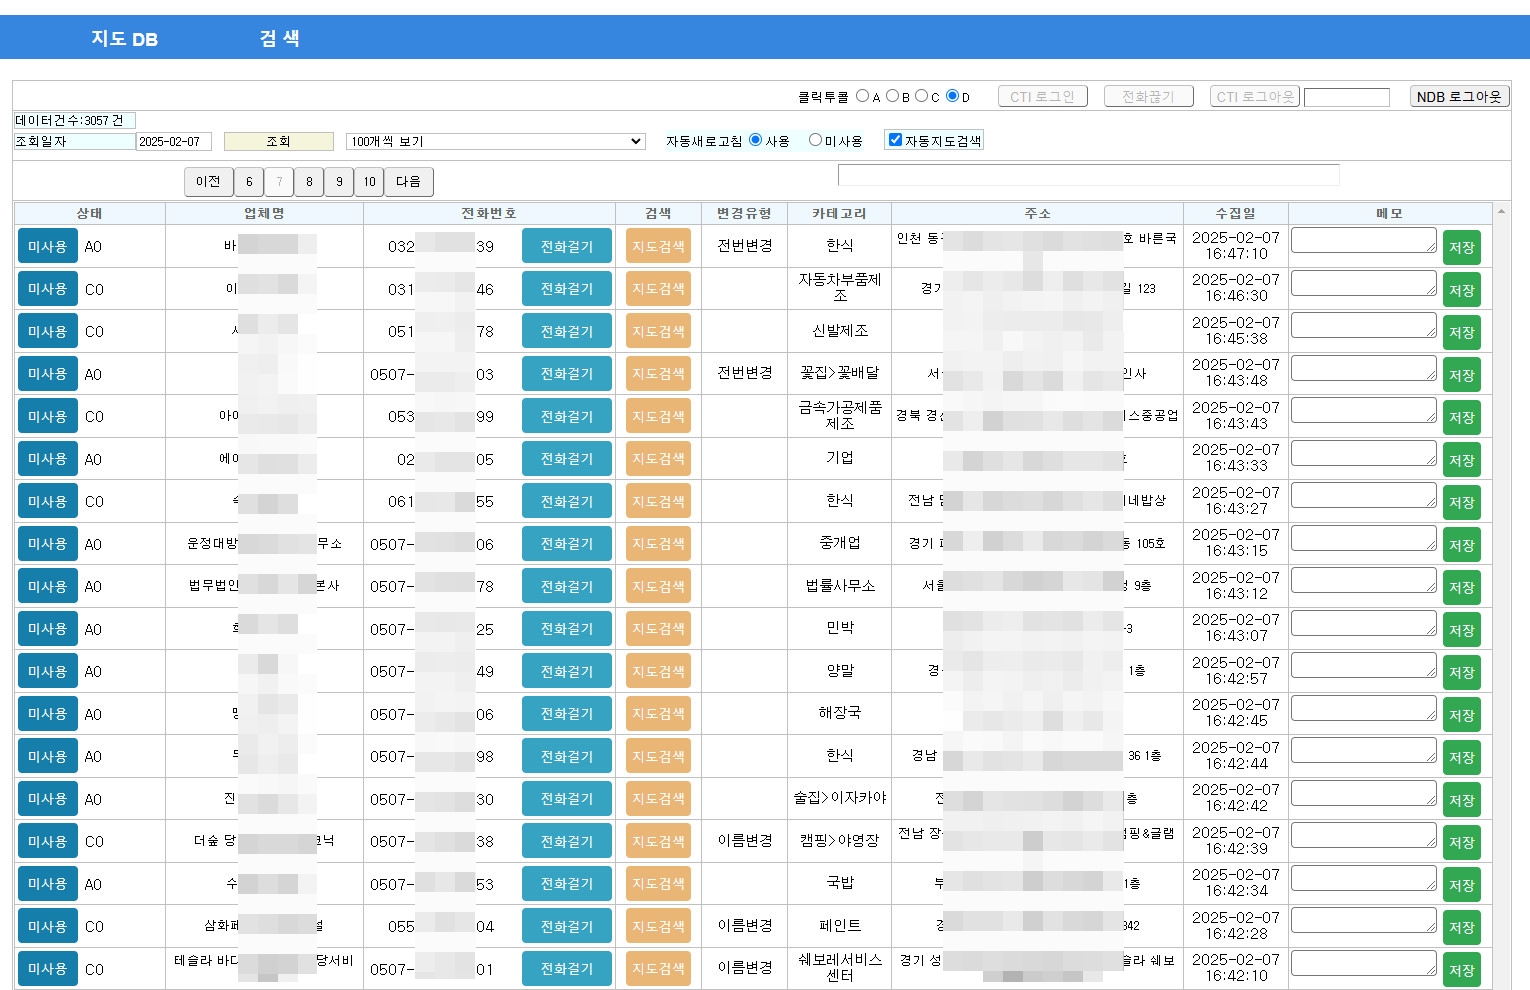Image resolution: width=1530 pixels, height=990 pixels.
Task: Toggle the 자동지도검색 checkbox
Action: pyautogui.click(x=895, y=140)
